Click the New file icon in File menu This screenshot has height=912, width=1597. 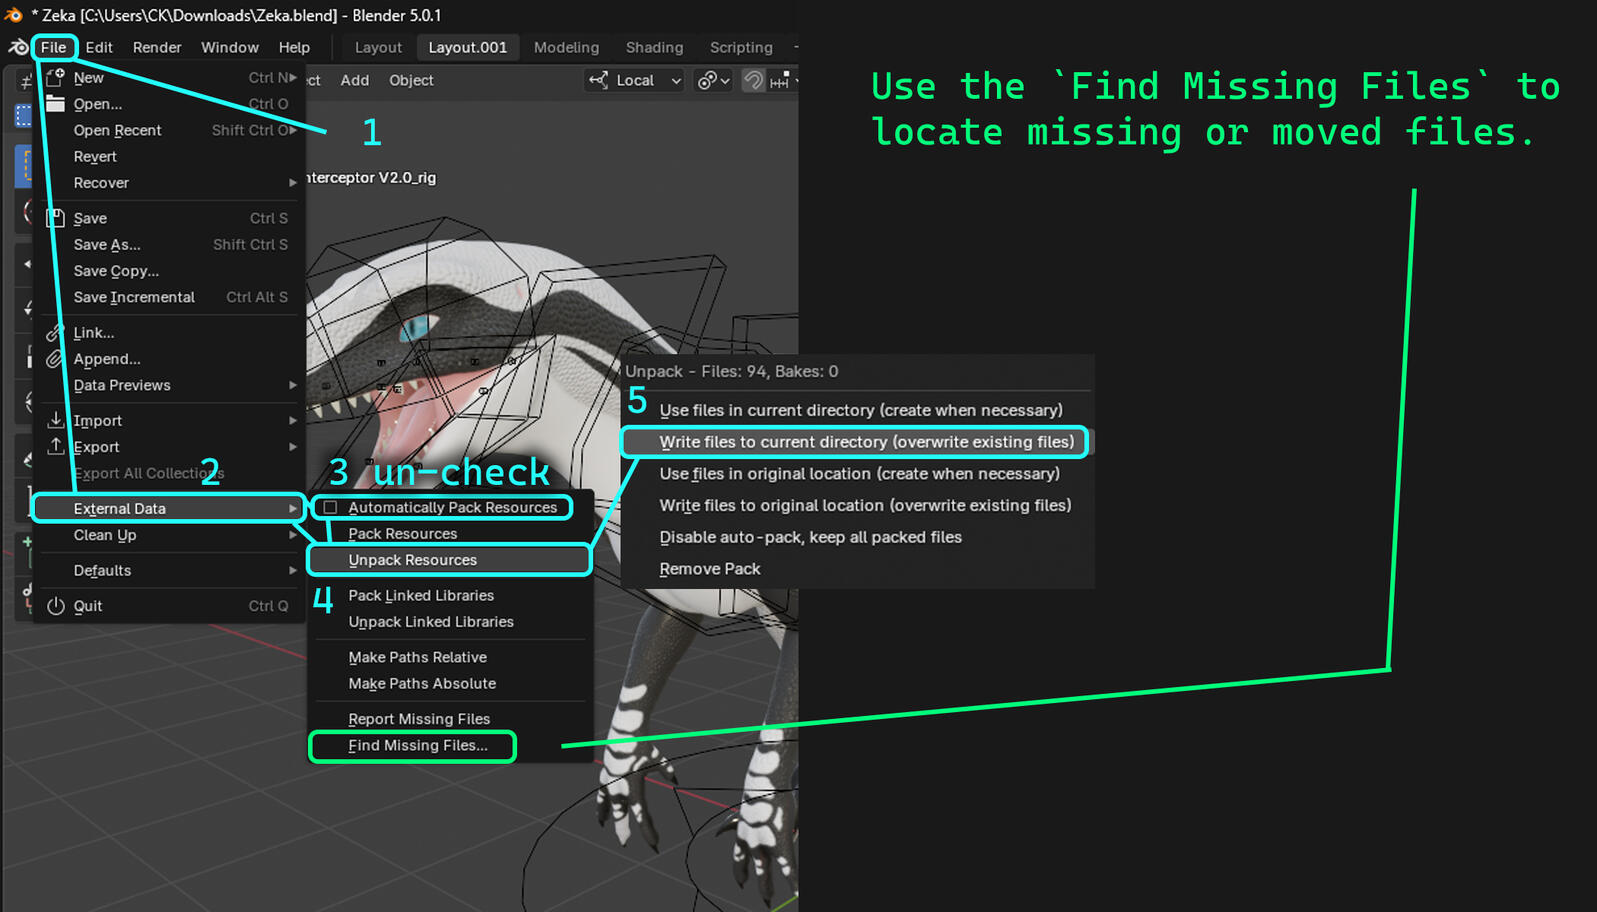tap(56, 77)
